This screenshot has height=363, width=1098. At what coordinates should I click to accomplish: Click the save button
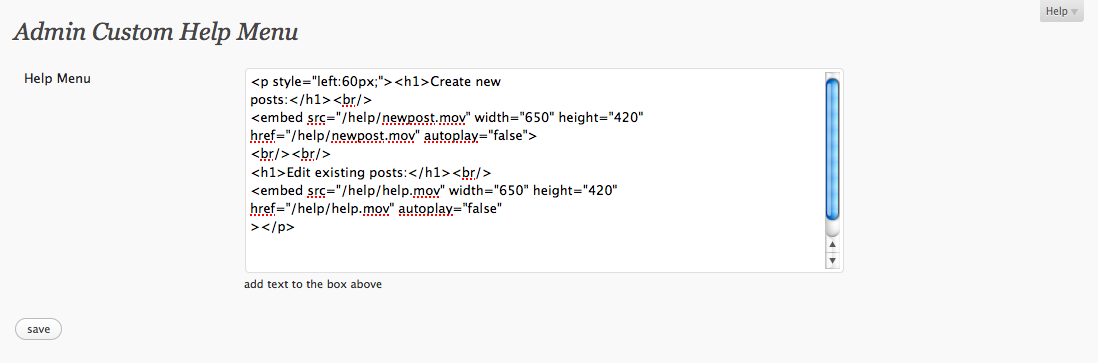(x=39, y=329)
